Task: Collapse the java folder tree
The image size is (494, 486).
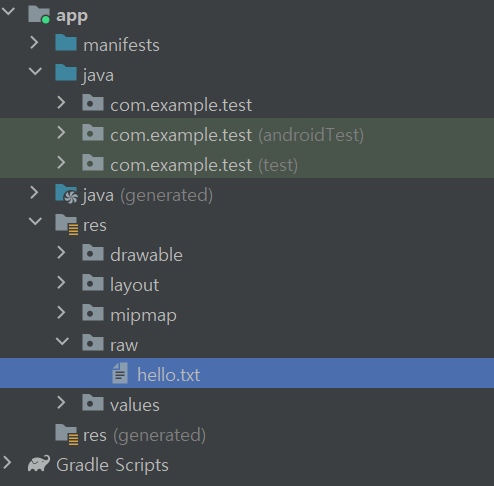Action: [35, 71]
